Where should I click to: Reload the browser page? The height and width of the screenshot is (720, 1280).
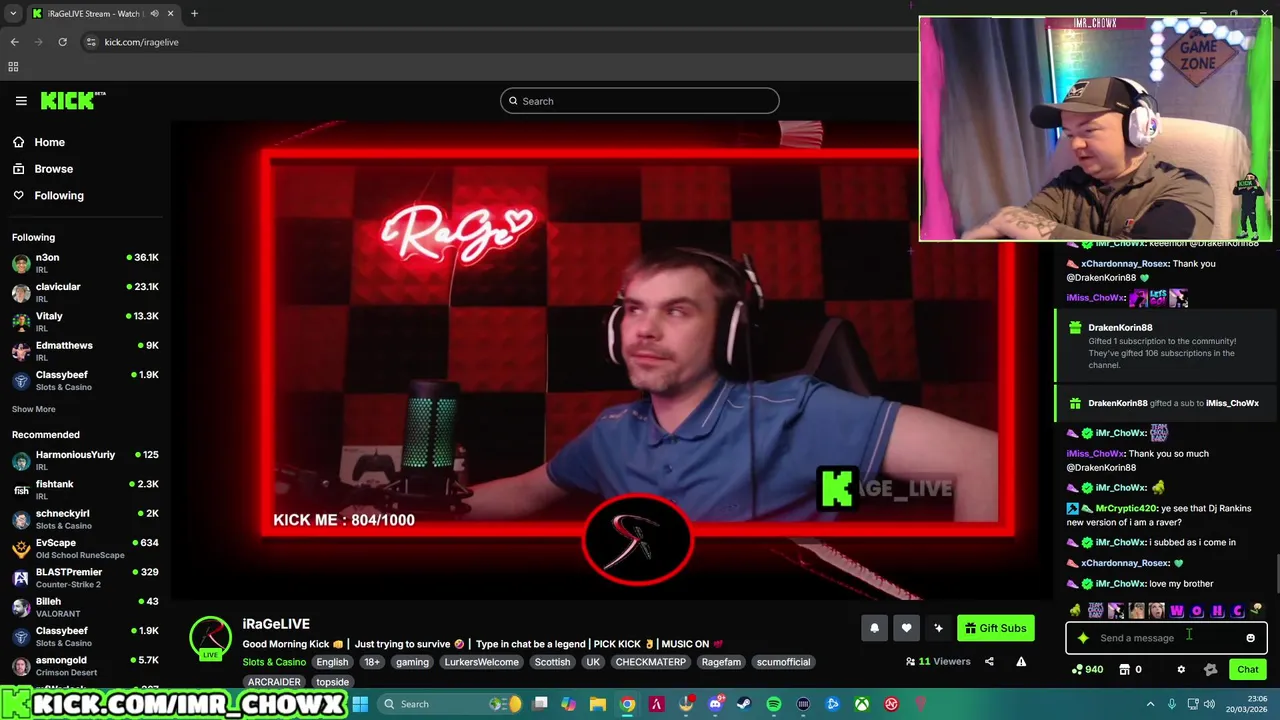(x=62, y=42)
